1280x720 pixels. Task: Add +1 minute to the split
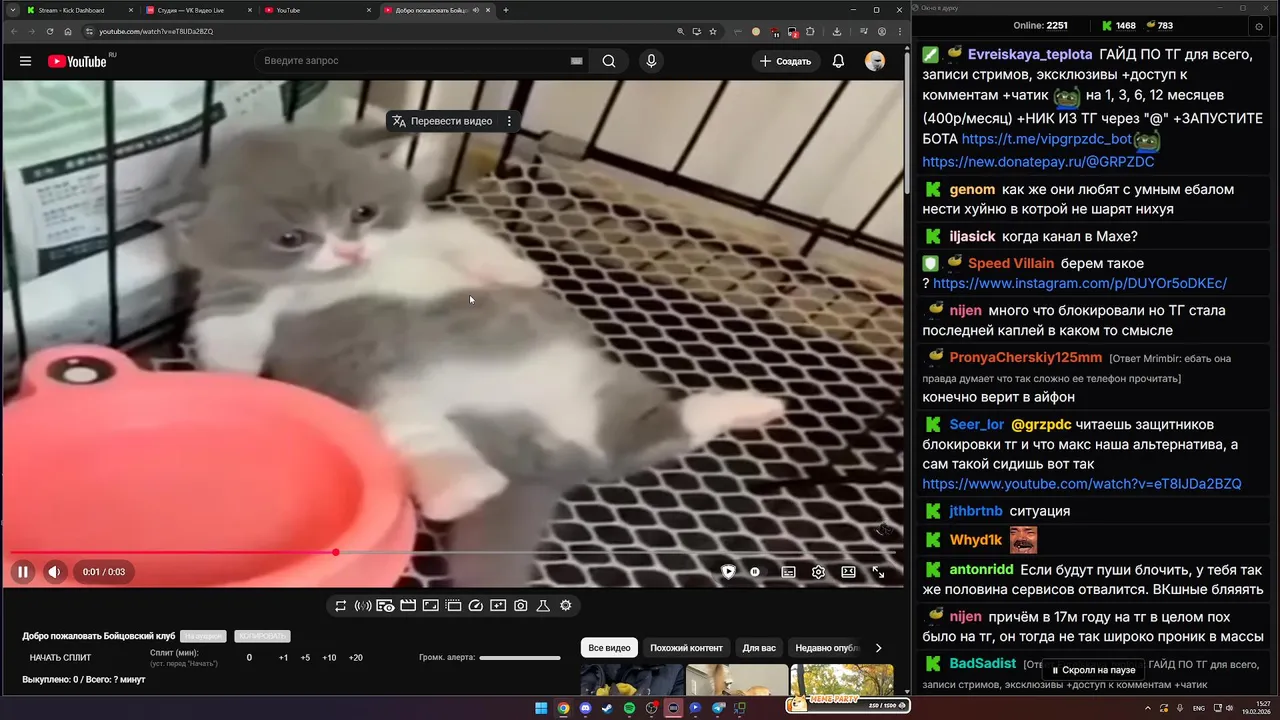tap(283, 658)
